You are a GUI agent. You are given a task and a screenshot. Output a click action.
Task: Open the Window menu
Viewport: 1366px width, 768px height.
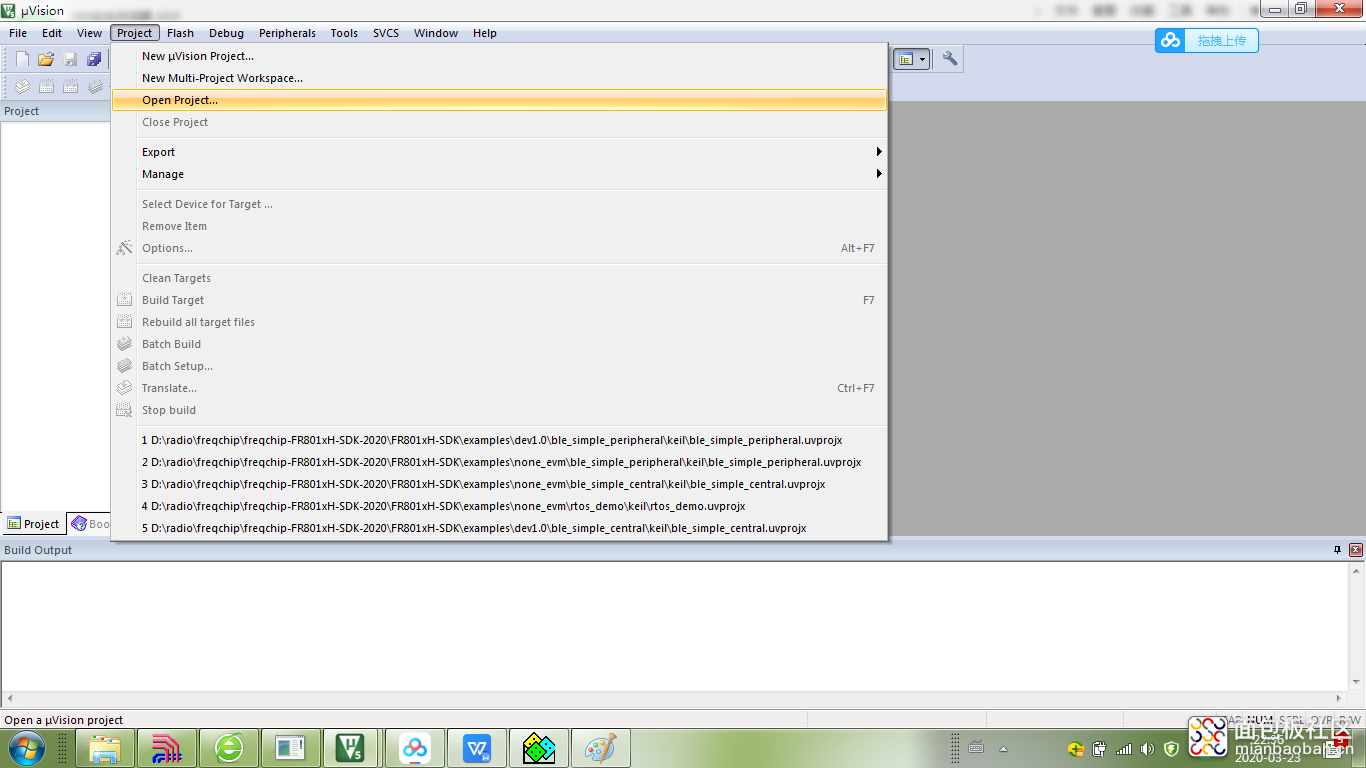[436, 33]
